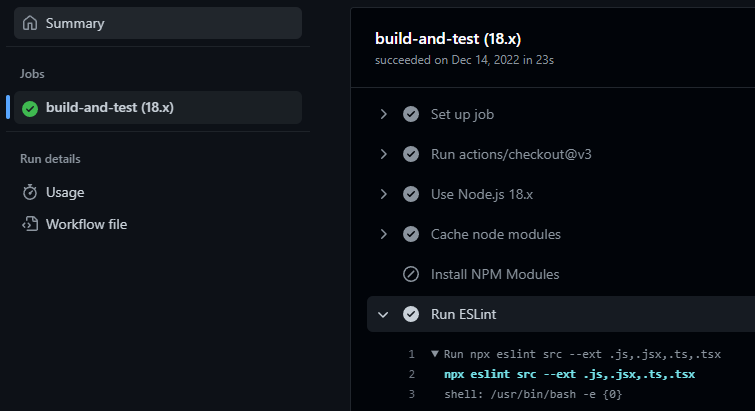Expand the Set up job step
Viewport: 755px width, 411px height.
point(383,114)
